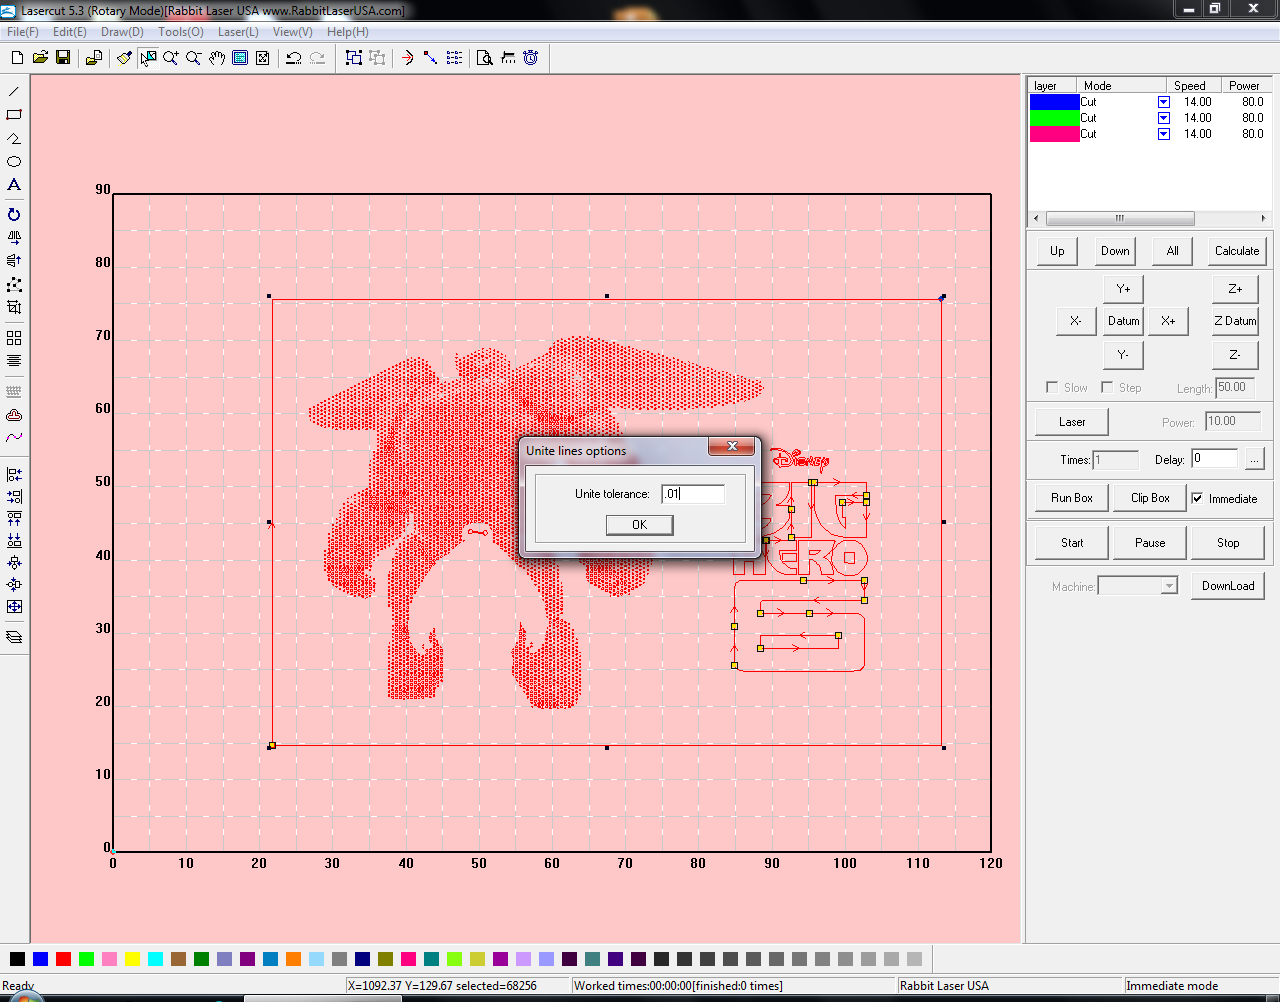
Task: Click the Open folder icon in toolbar
Action: (40, 58)
